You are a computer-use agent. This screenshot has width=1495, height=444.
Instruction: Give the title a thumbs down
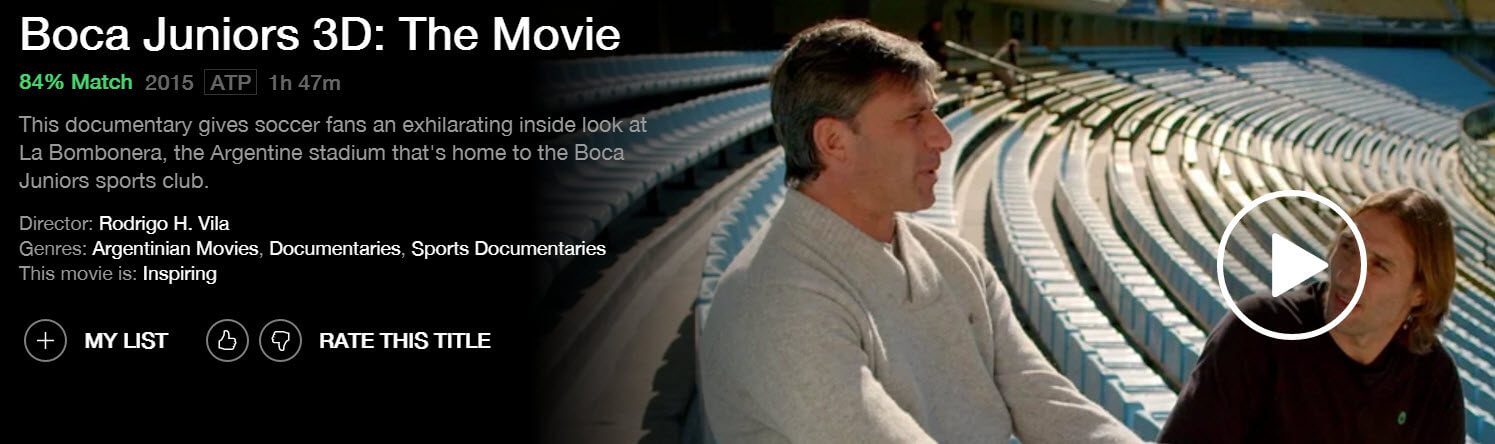pyautogui.click(x=281, y=341)
